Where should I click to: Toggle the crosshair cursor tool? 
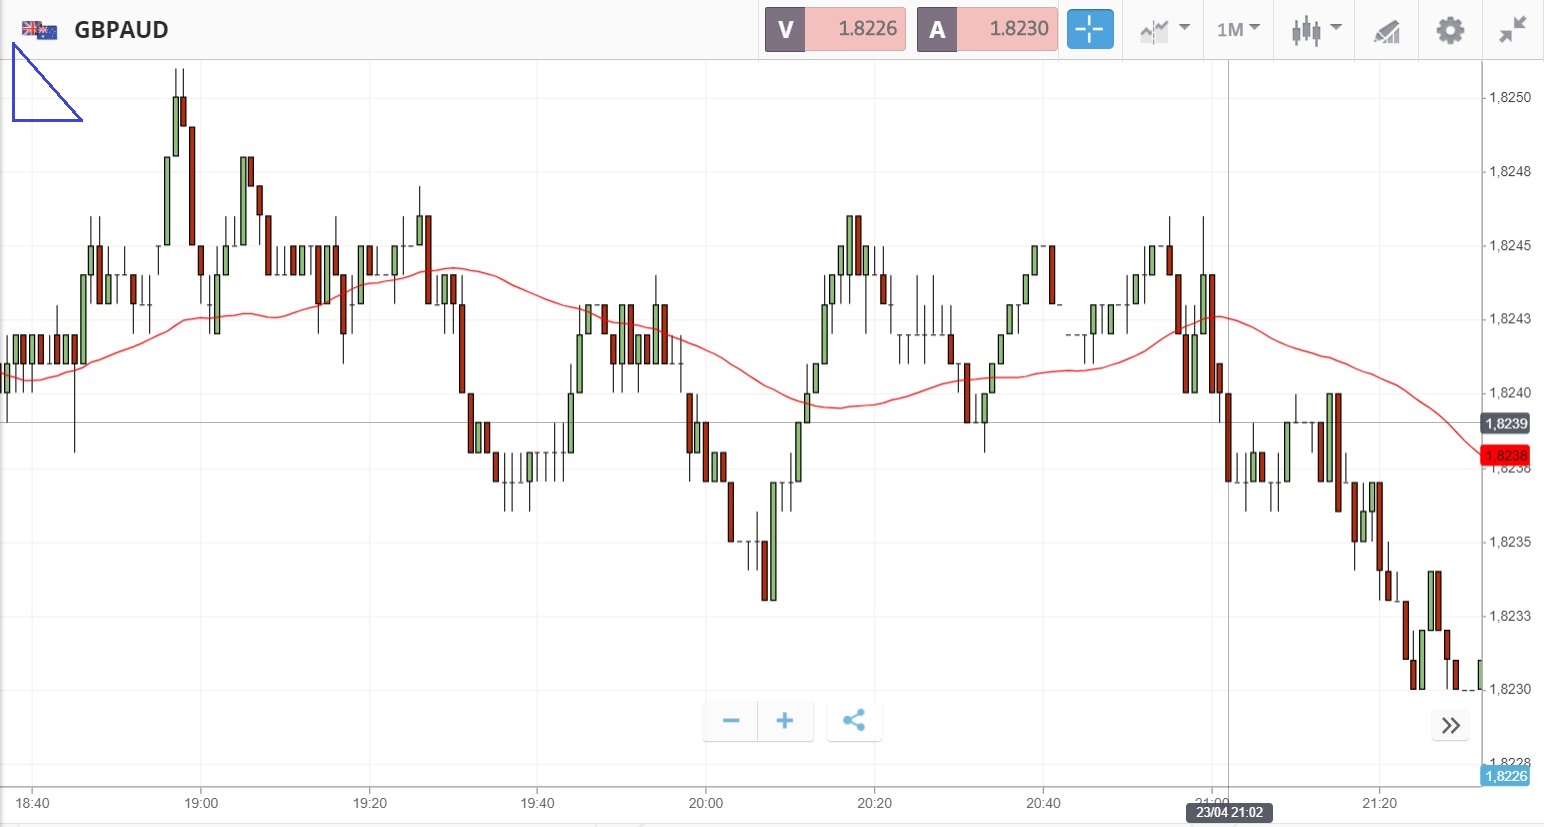(x=1089, y=29)
